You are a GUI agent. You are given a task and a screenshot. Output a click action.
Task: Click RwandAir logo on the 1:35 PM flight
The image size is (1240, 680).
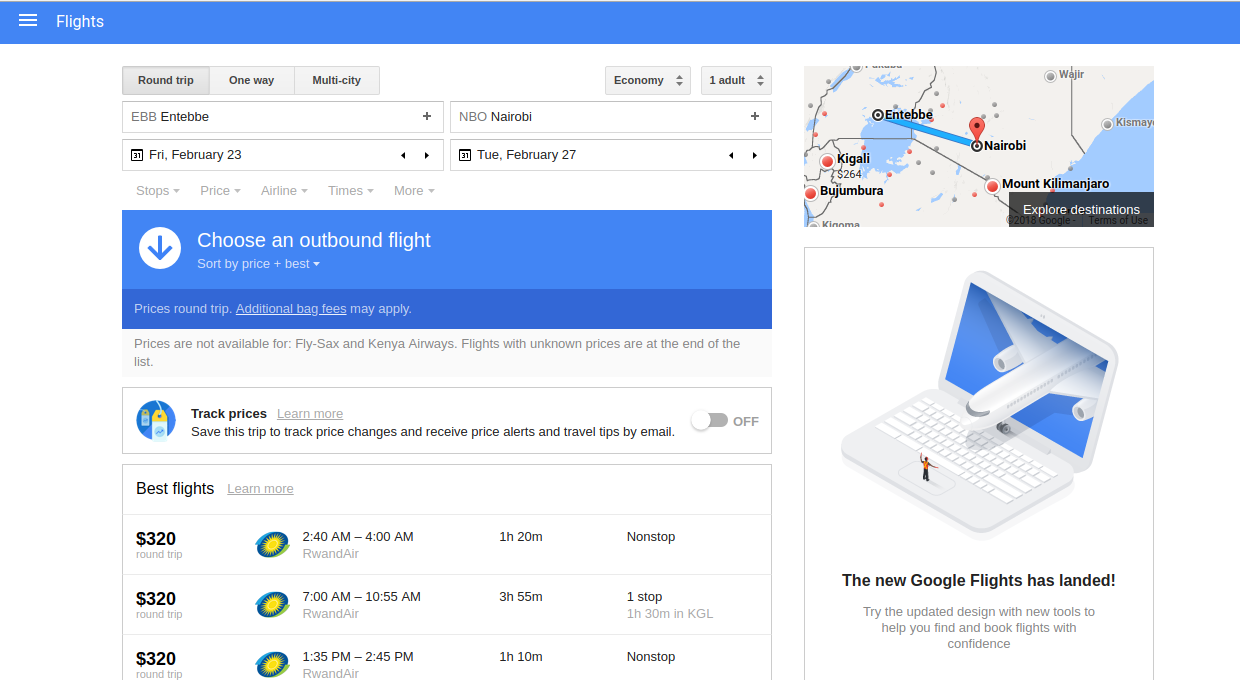272,665
